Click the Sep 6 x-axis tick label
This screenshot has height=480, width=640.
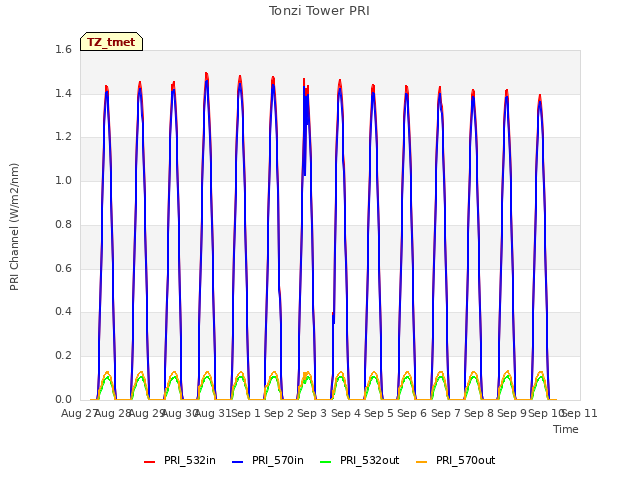(412, 413)
